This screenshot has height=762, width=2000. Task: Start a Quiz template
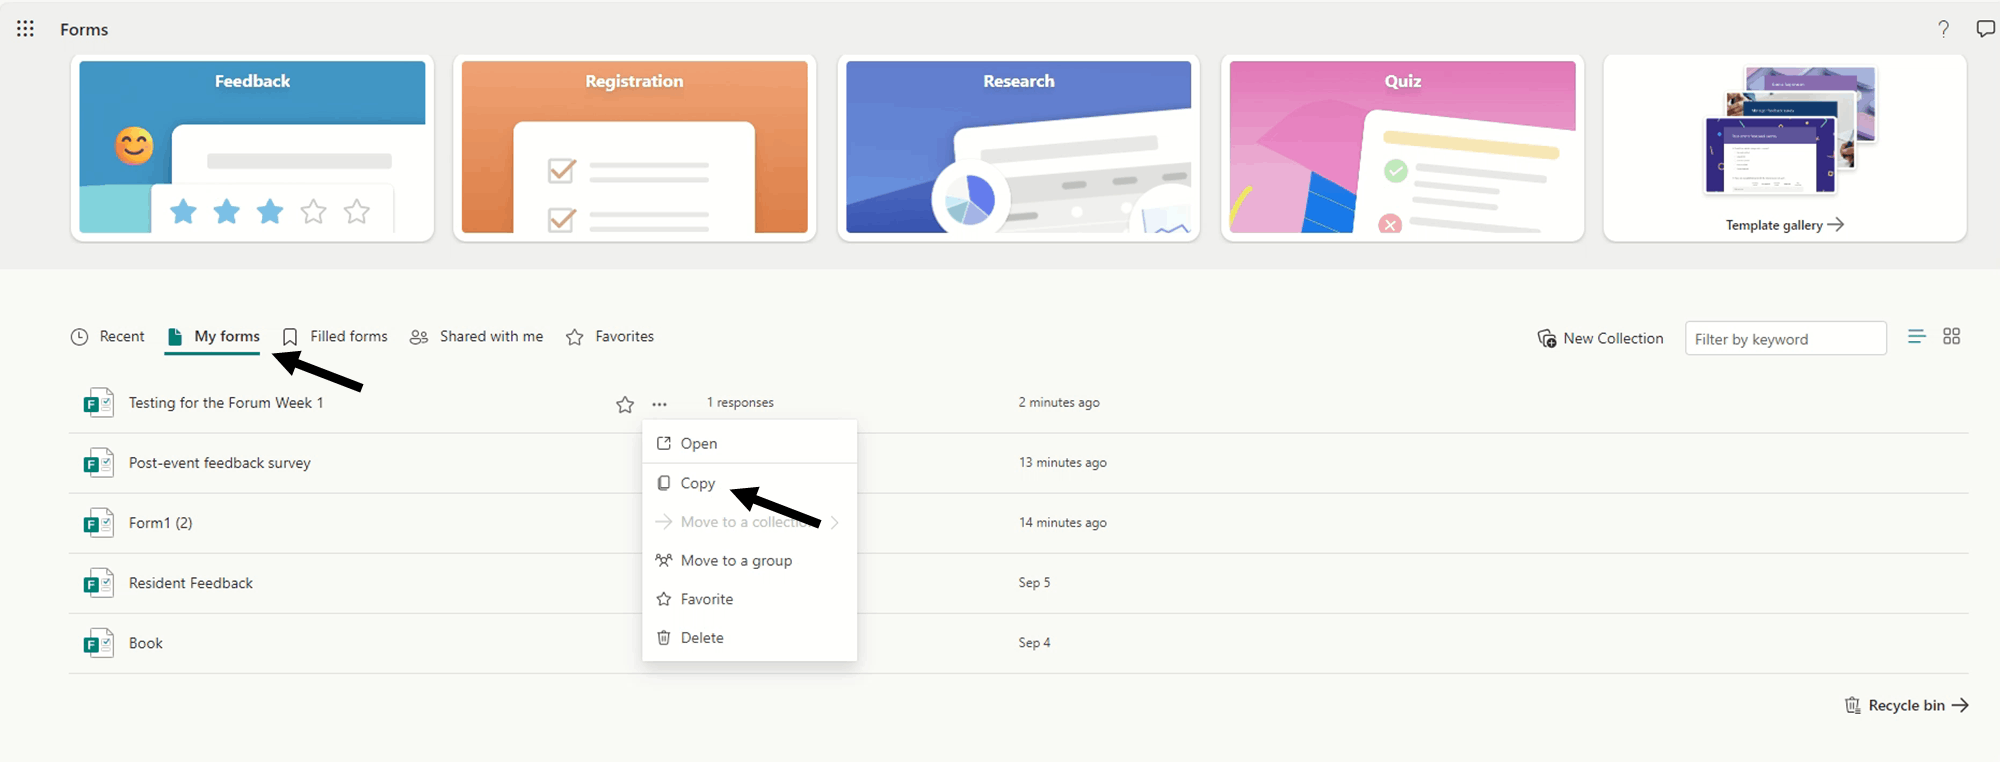[1402, 148]
